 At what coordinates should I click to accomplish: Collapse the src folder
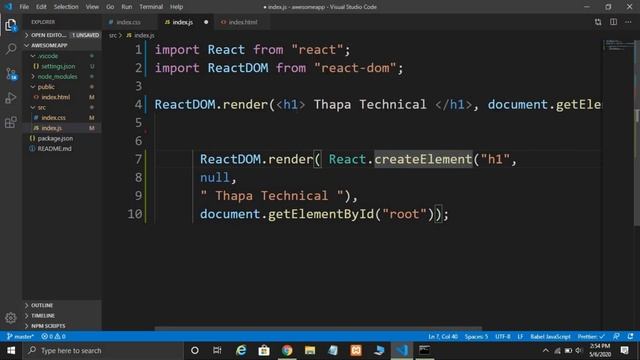click(x=62, y=107)
